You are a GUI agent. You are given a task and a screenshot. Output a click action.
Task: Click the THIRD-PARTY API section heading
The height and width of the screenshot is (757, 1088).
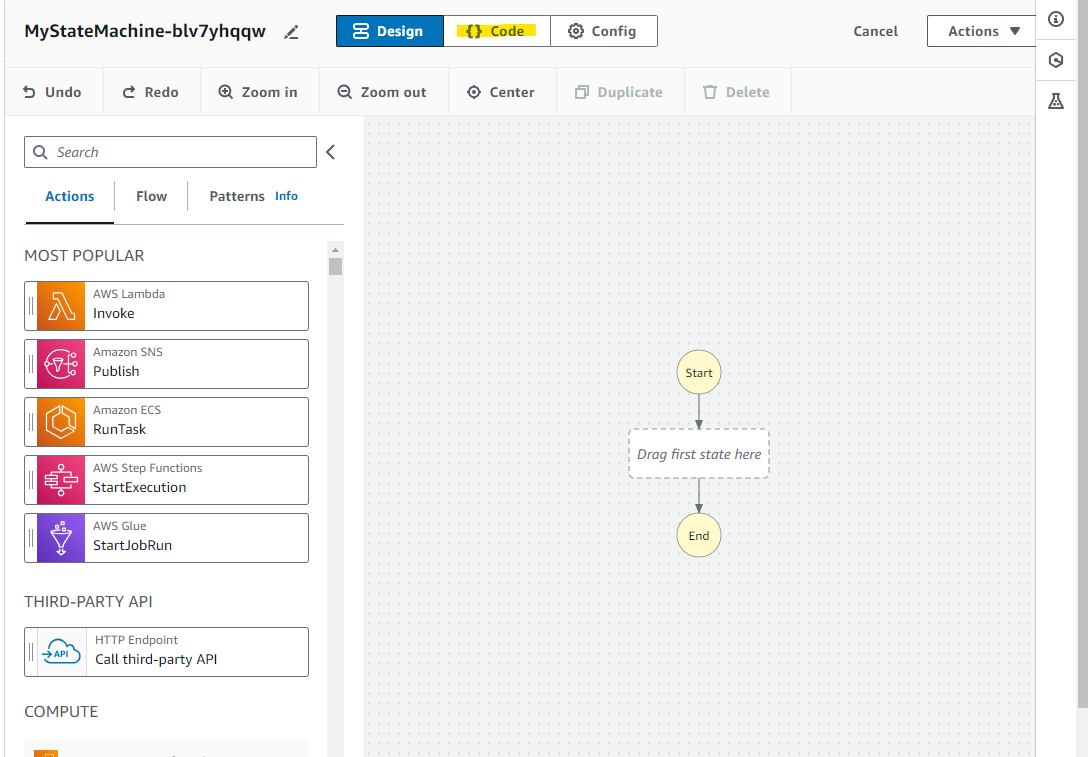(x=88, y=602)
